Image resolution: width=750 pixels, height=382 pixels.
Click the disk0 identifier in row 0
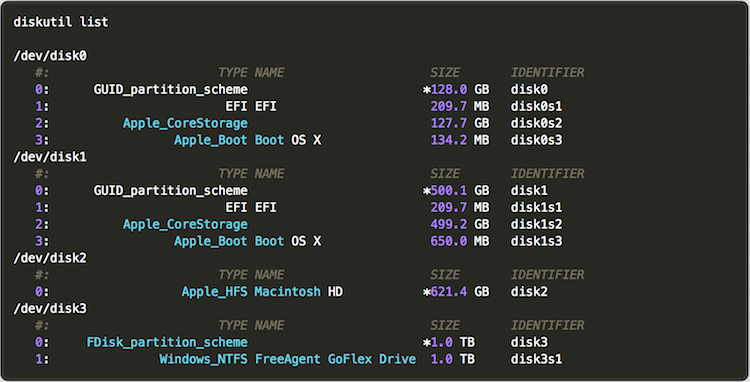(x=529, y=89)
